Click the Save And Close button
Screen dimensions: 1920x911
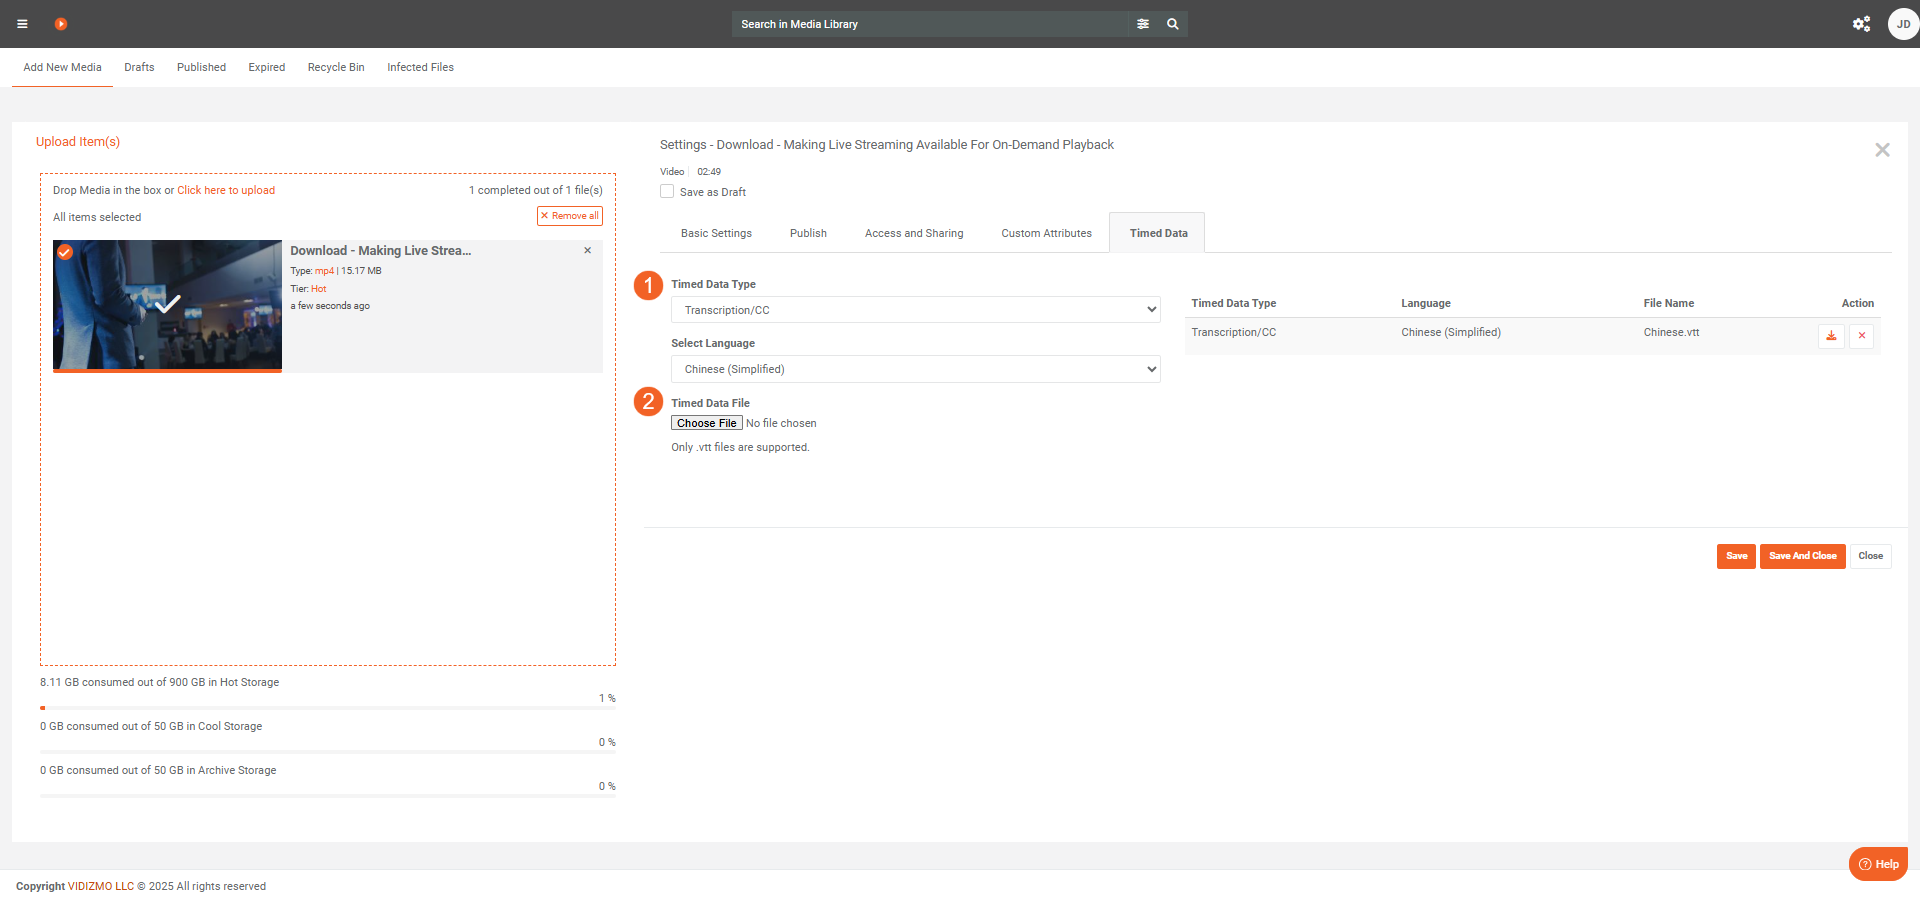tap(1802, 556)
